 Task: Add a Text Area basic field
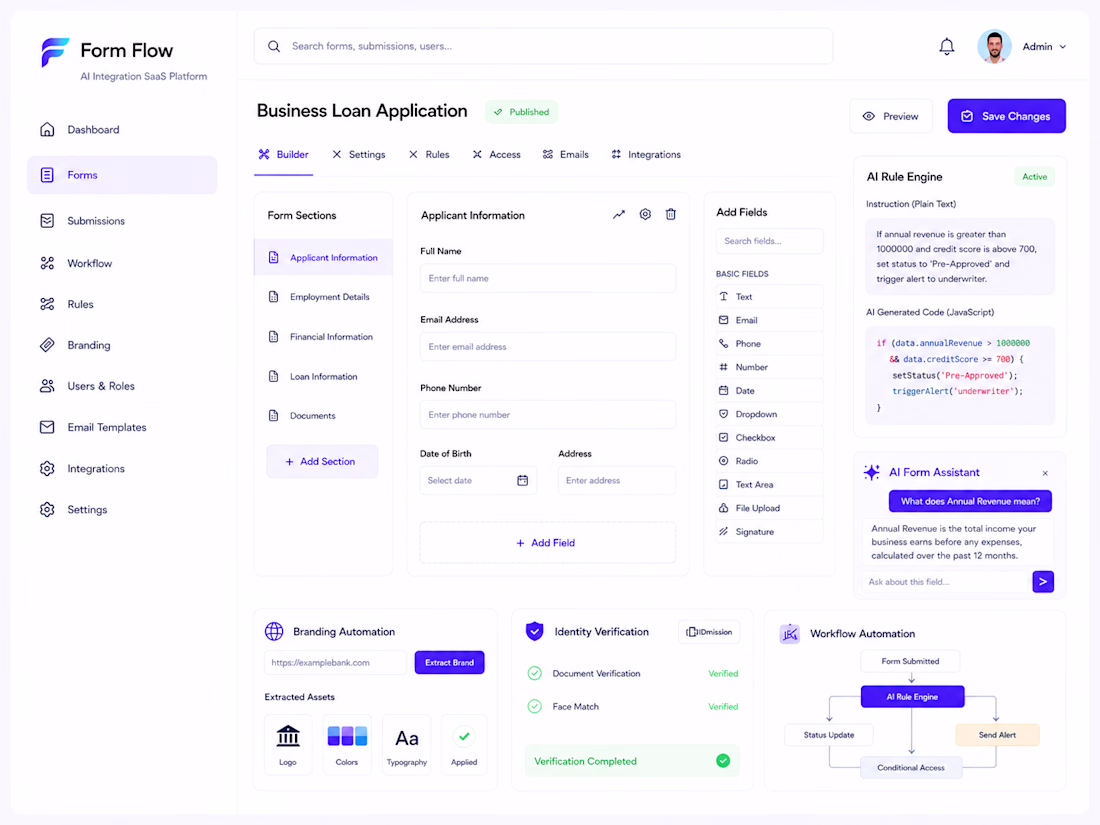(x=770, y=485)
